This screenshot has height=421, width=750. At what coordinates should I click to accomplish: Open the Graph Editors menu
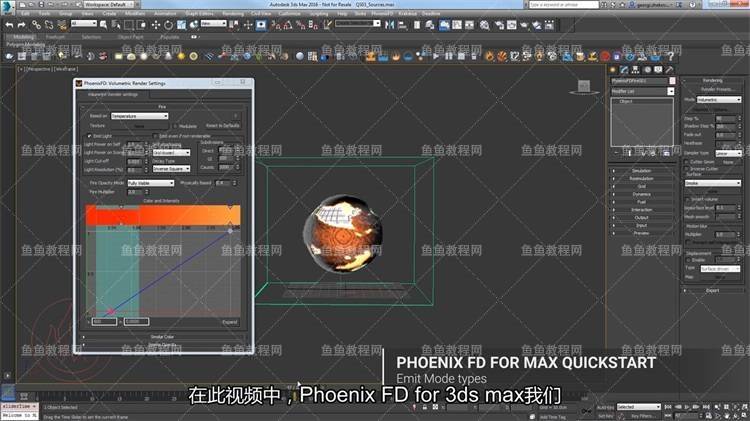coord(199,14)
